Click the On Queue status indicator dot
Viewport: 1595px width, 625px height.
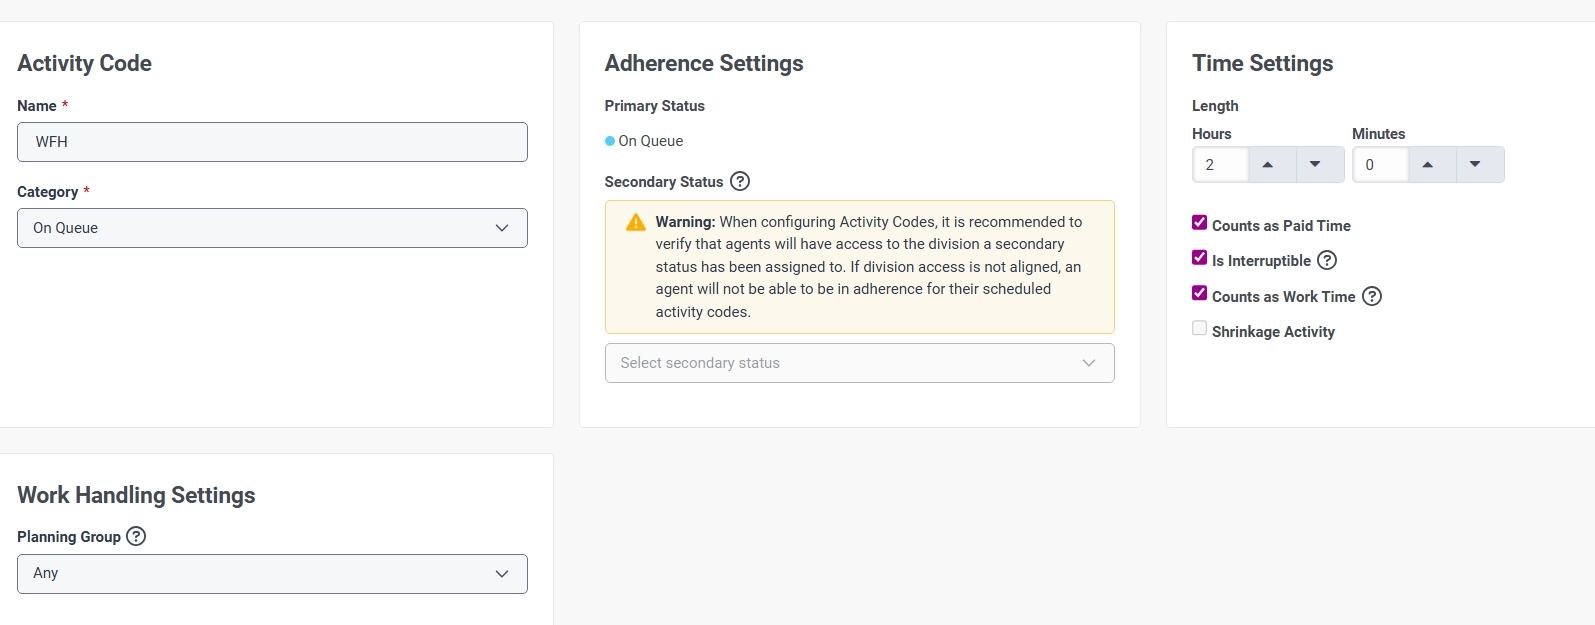coord(610,141)
